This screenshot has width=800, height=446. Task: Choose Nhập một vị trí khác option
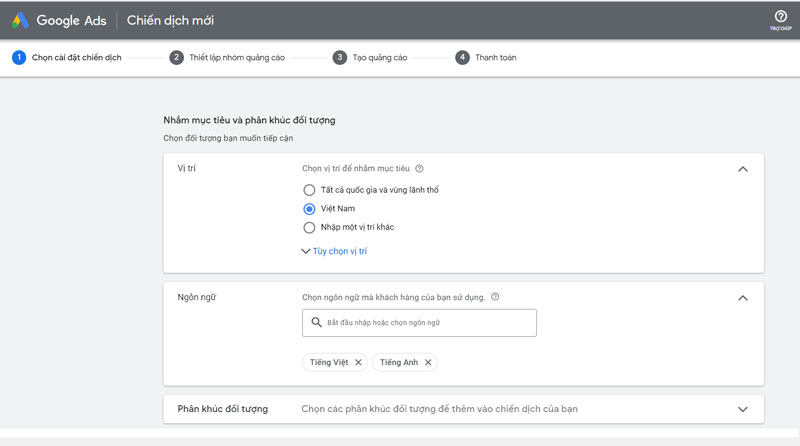click(309, 227)
